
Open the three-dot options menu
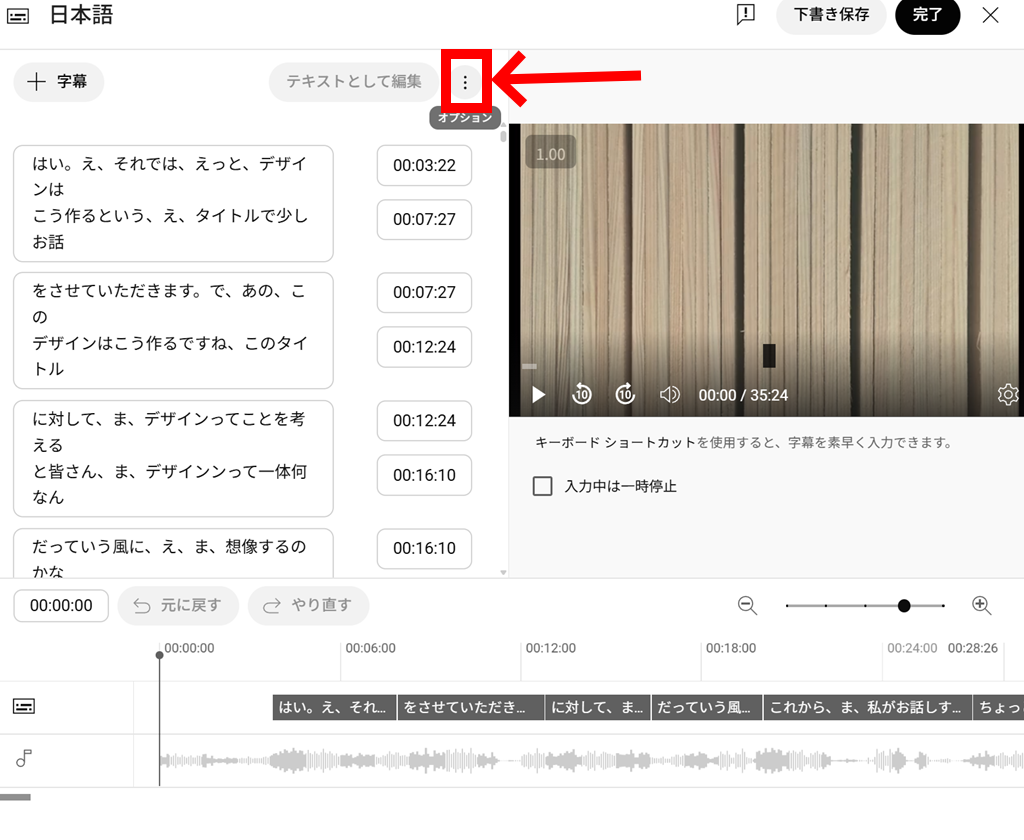point(464,82)
